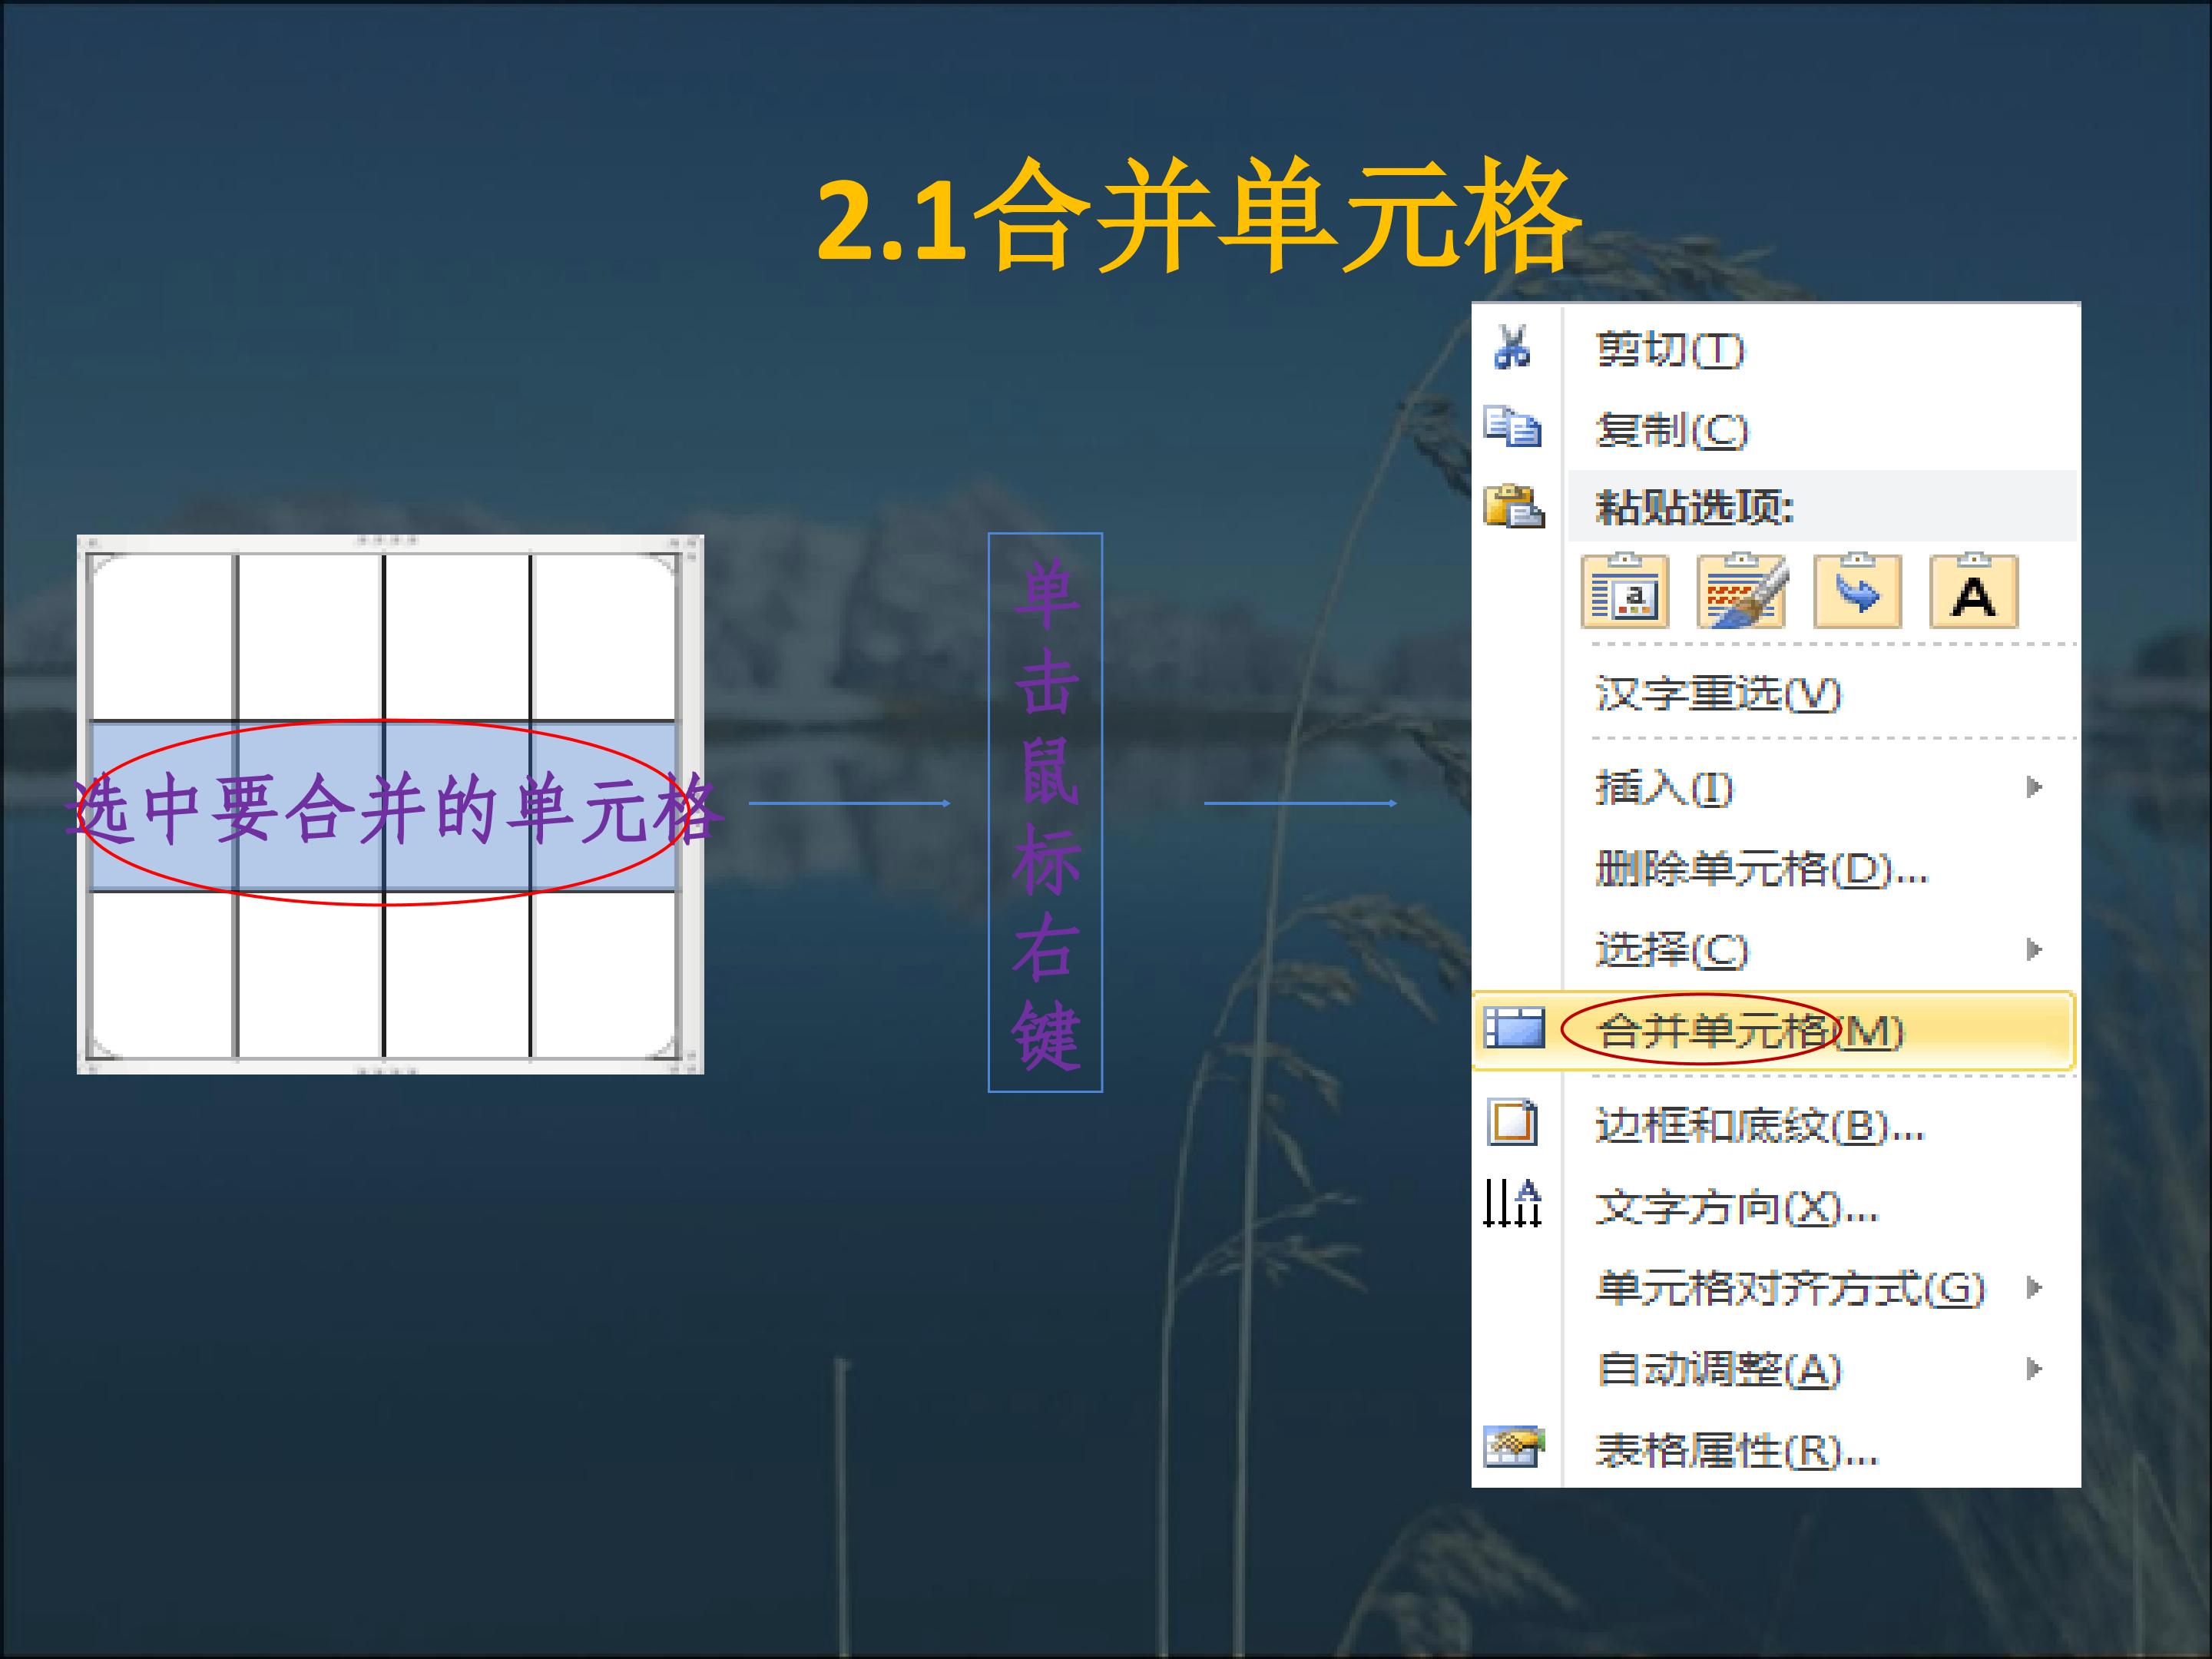Click the Table Properties icon
The width and height of the screenshot is (2212, 1659).
click(x=1513, y=1447)
